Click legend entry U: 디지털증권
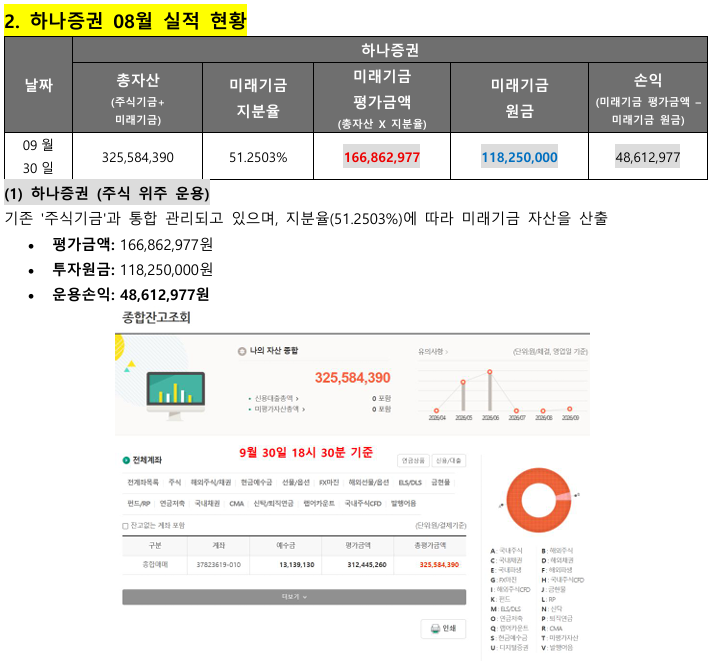 click(x=510, y=648)
